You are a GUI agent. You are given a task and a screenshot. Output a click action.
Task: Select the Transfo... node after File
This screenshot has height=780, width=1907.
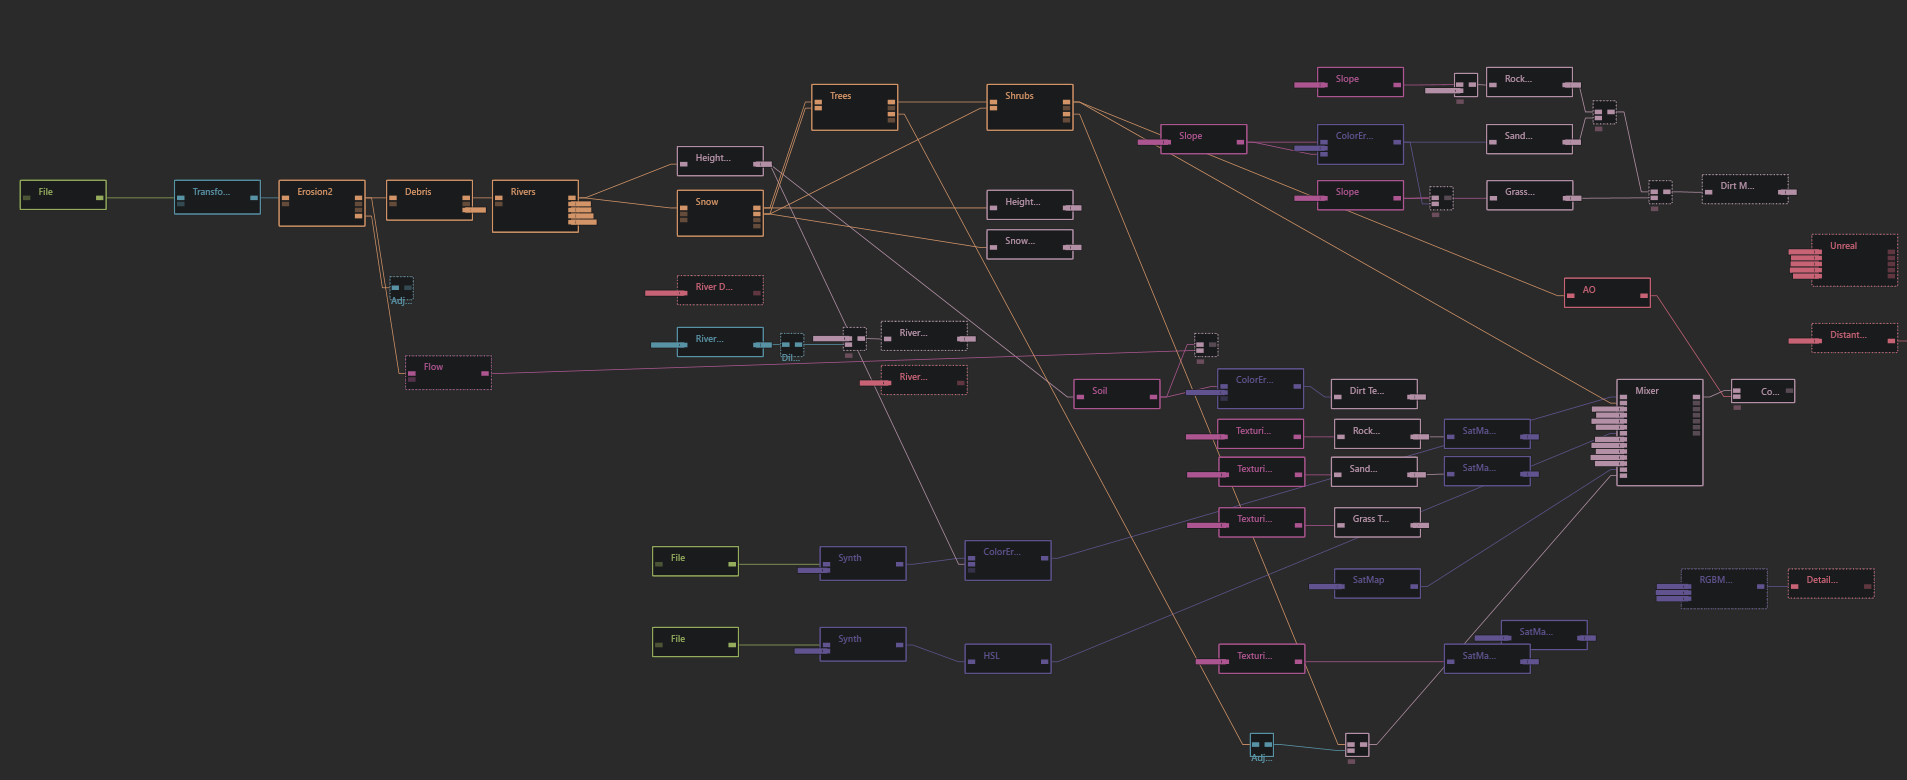pos(217,197)
